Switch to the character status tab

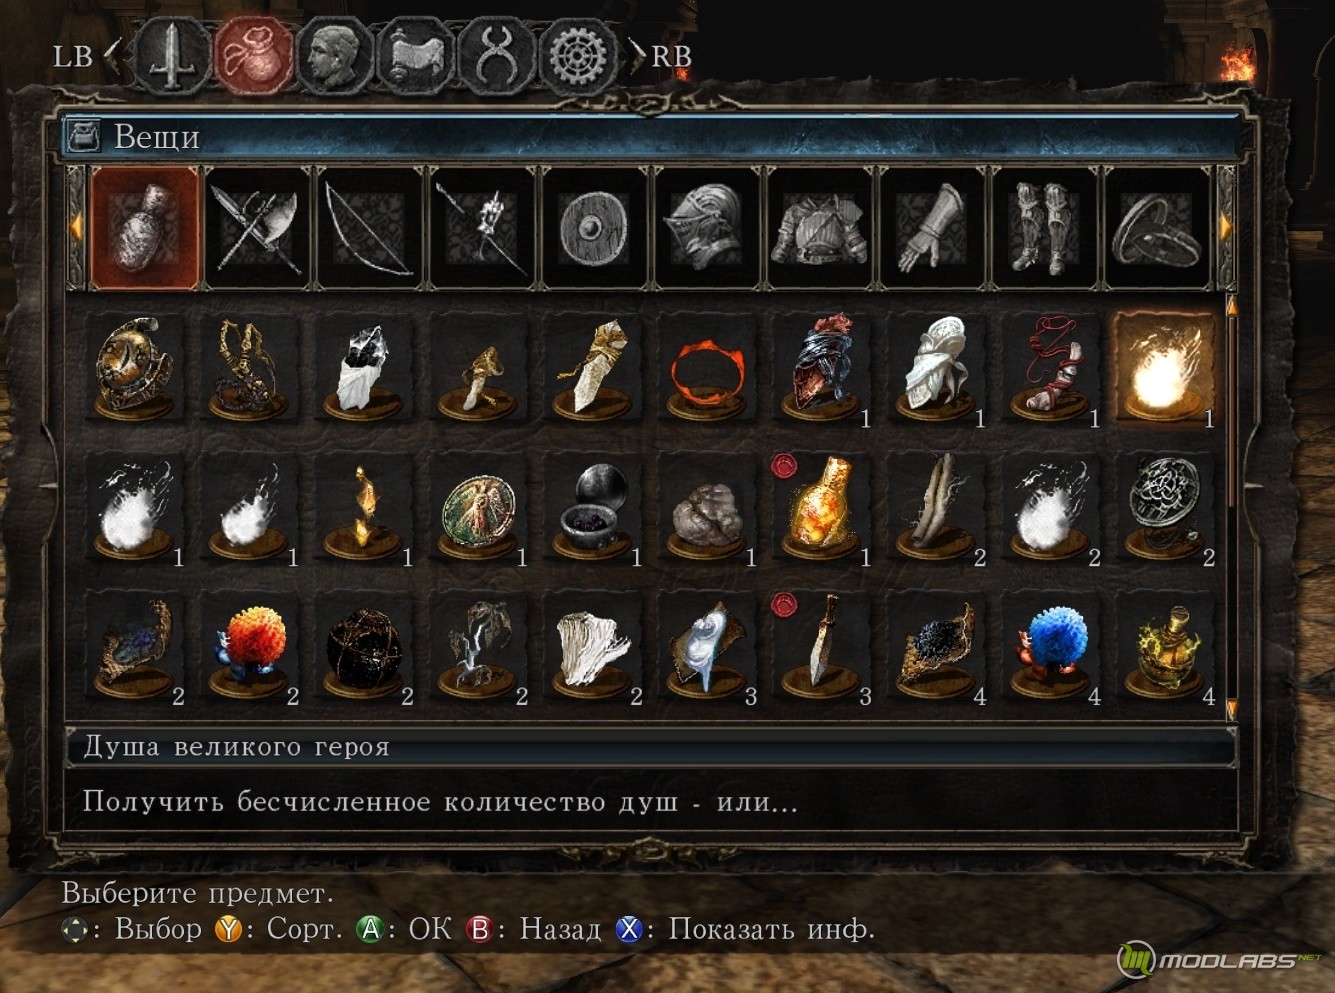(335, 56)
